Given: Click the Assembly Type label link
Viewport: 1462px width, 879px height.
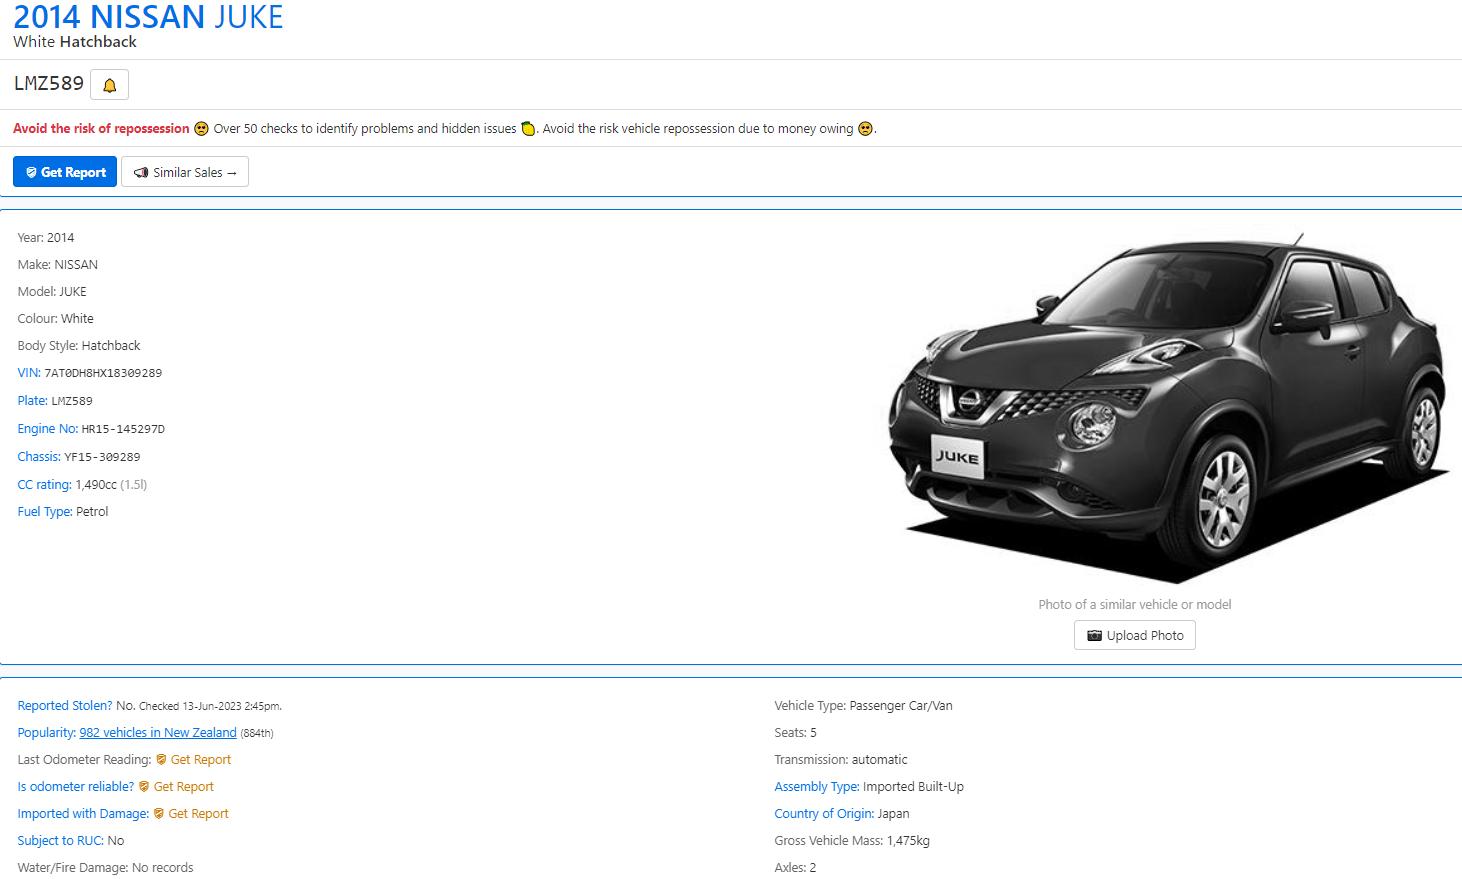Looking at the screenshot, I should pyautogui.click(x=816, y=787).
